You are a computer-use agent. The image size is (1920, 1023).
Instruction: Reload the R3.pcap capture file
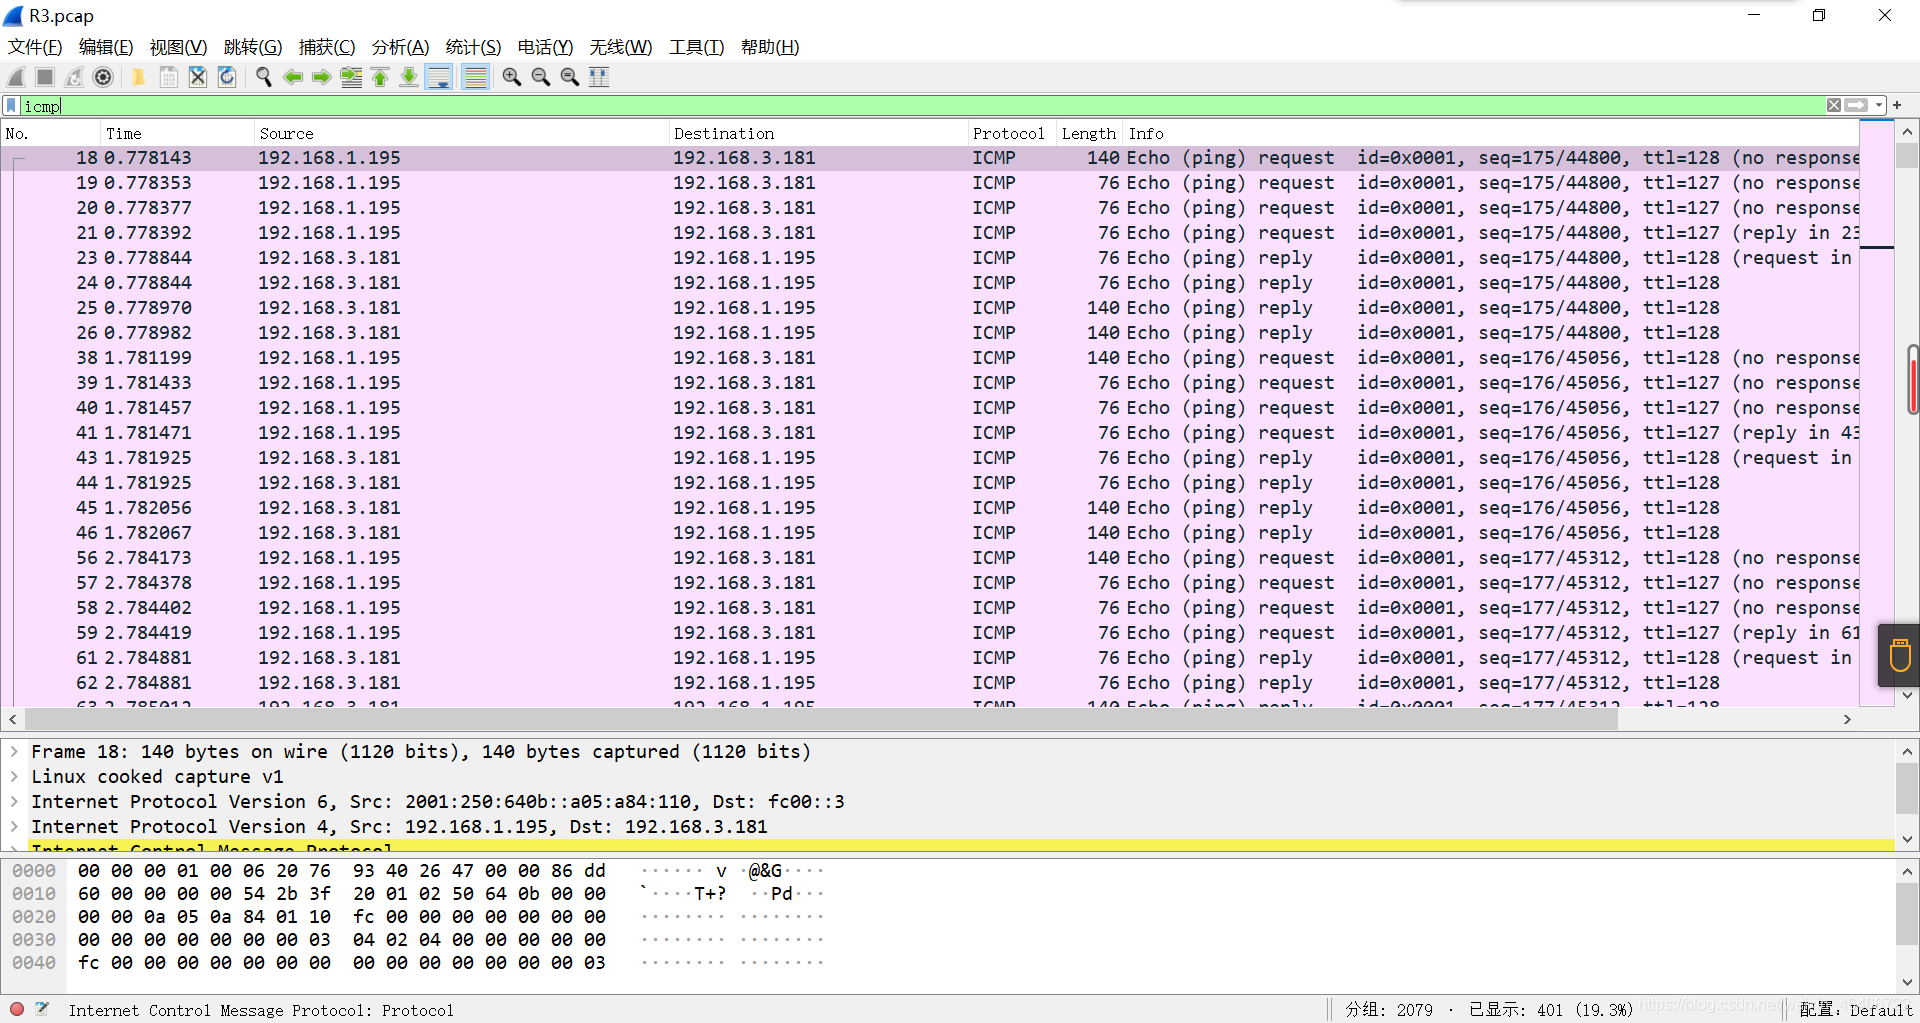226,77
